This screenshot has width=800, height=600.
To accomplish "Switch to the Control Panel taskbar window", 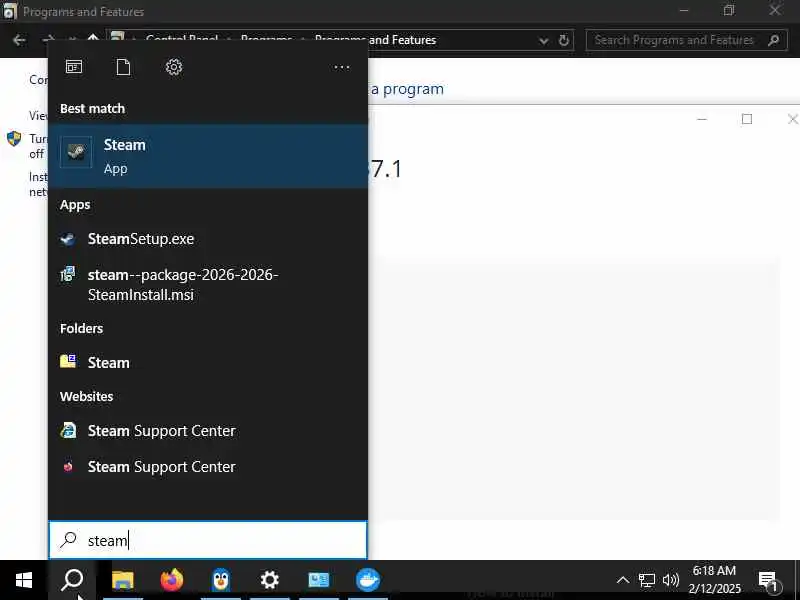I will (319, 580).
